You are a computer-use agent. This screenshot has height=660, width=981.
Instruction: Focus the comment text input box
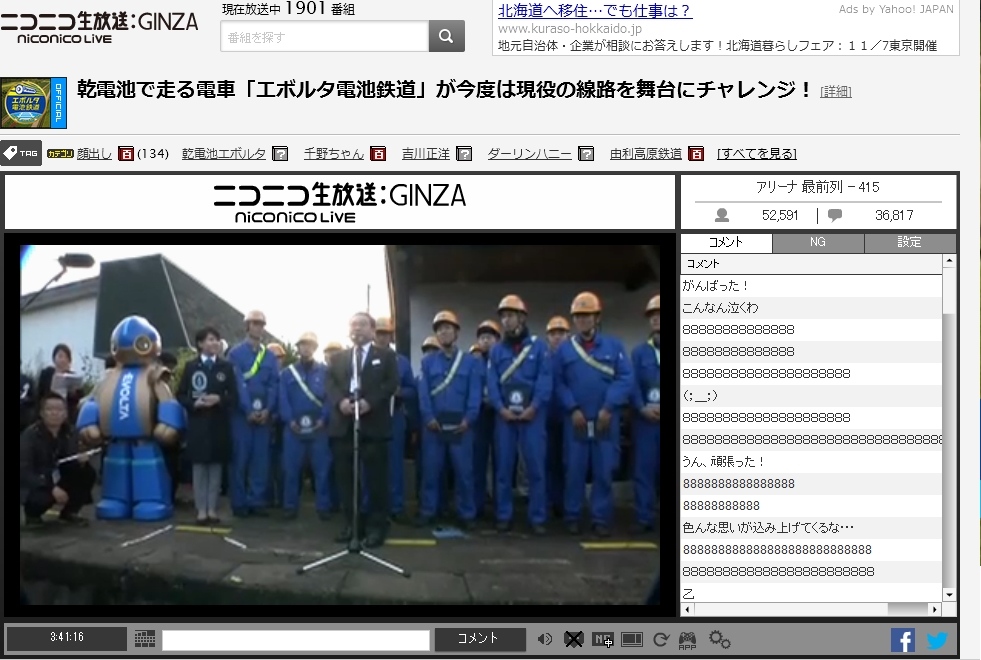(x=296, y=640)
